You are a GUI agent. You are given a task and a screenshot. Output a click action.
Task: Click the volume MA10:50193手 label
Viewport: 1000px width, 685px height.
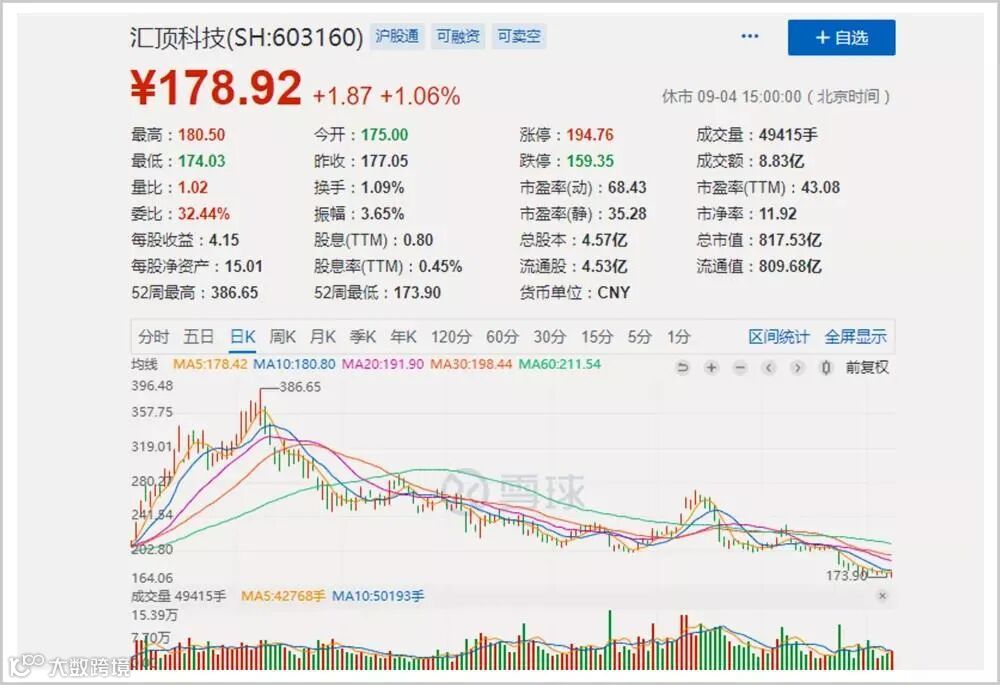(x=378, y=596)
